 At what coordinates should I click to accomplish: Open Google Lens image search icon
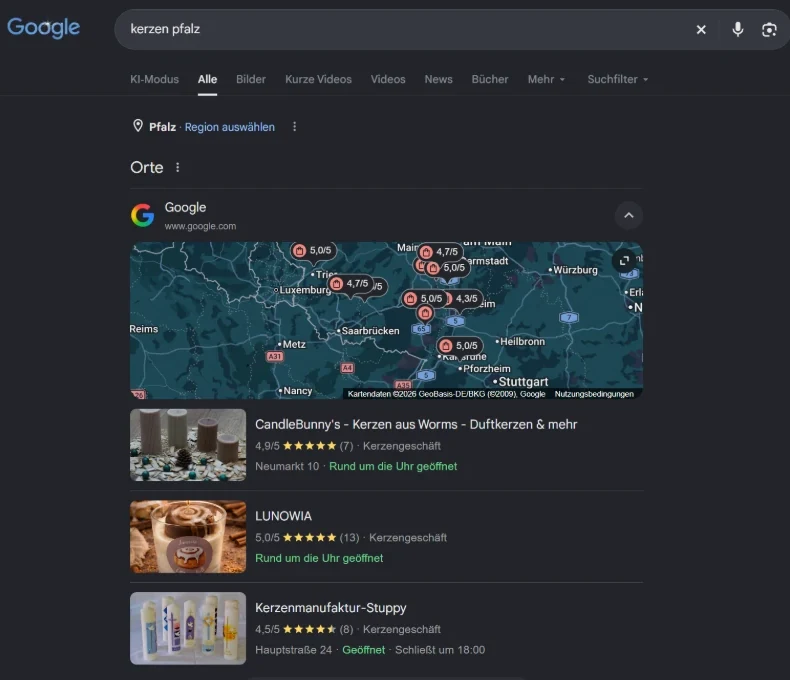point(769,30)
